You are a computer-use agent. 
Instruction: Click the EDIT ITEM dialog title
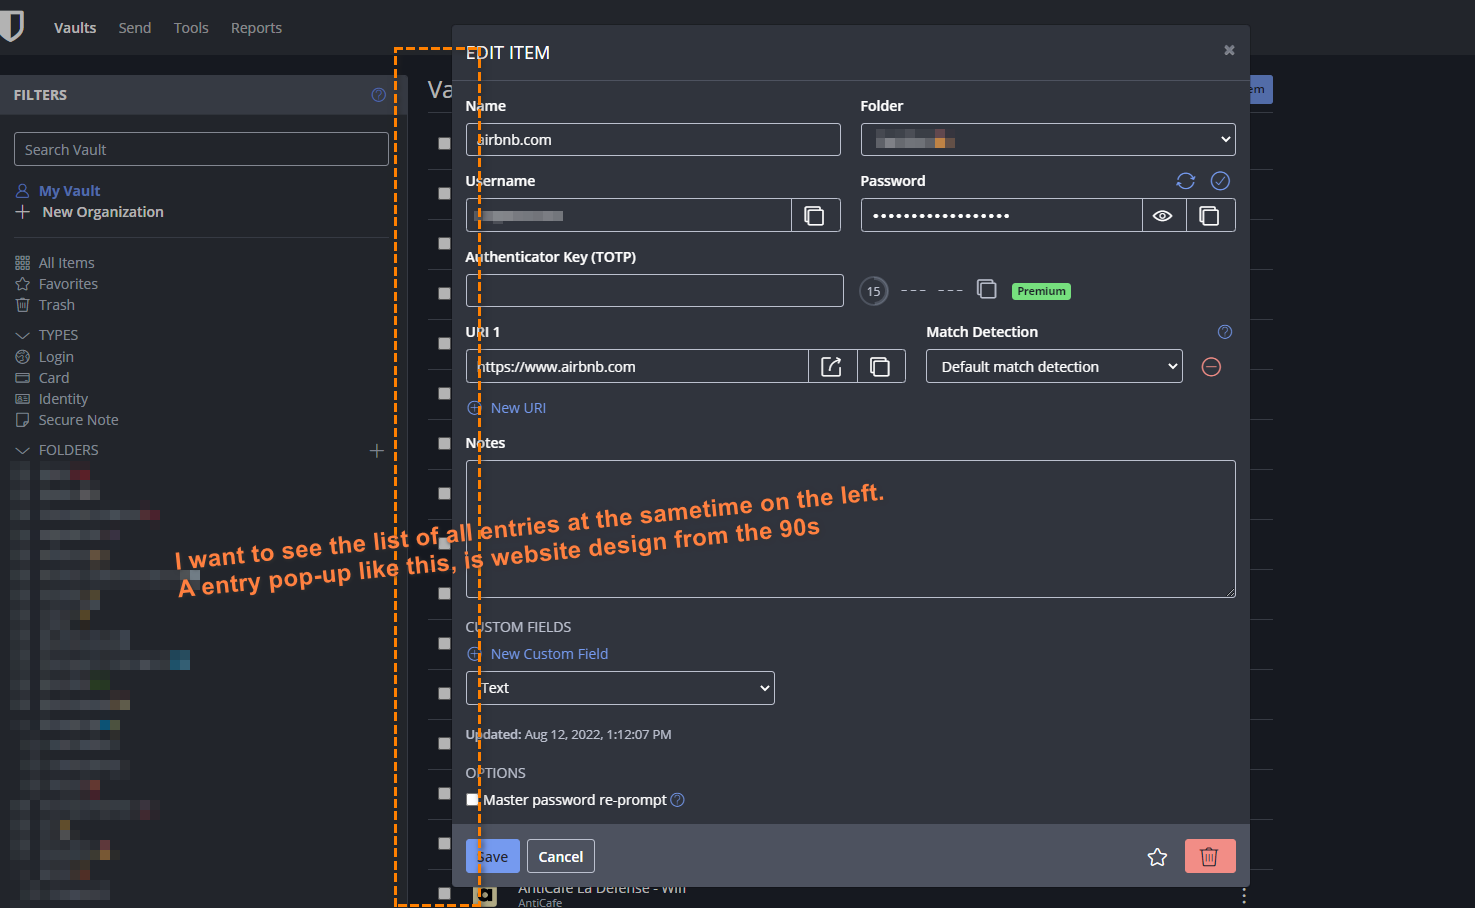click(x=508, y=53)
